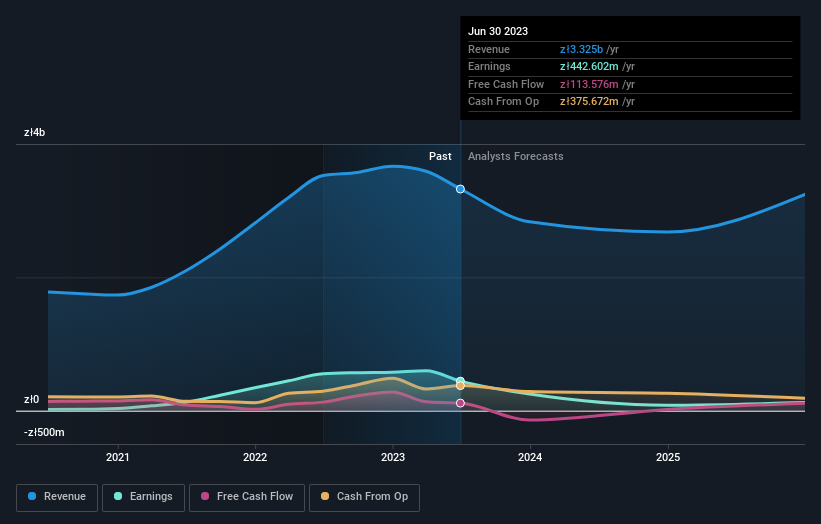The height and width of the screenshot is (524, 821).
Task: Click the 2022 x-axis label
Action: pyautogui.click(x=255, y=457)
